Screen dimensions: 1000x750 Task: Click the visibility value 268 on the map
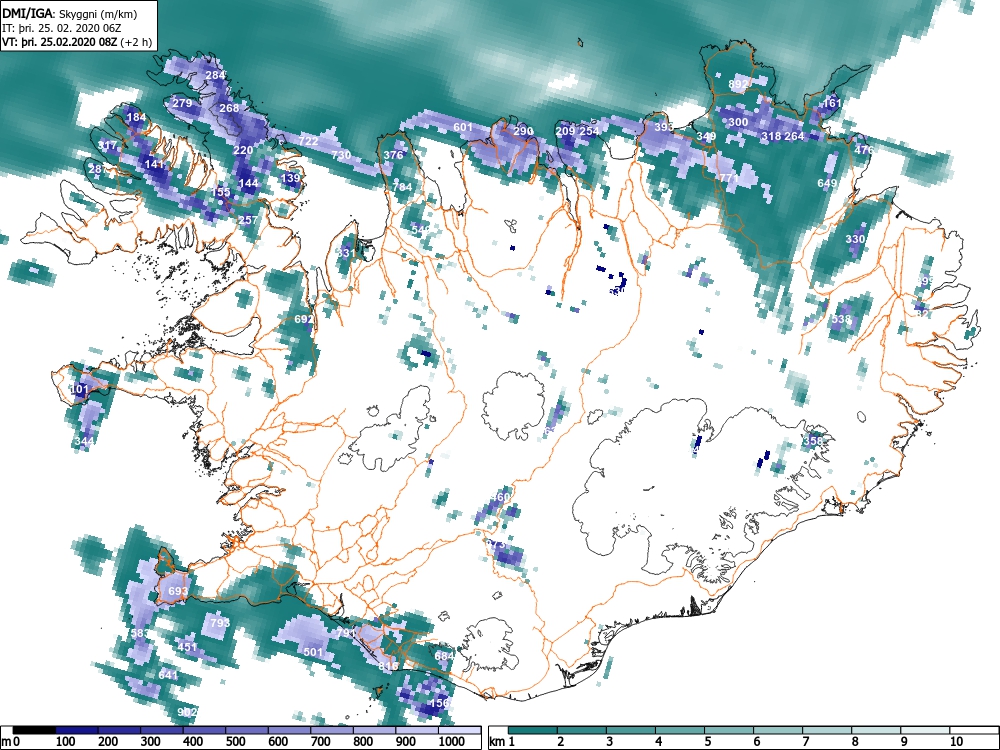(x=229, y=108)
